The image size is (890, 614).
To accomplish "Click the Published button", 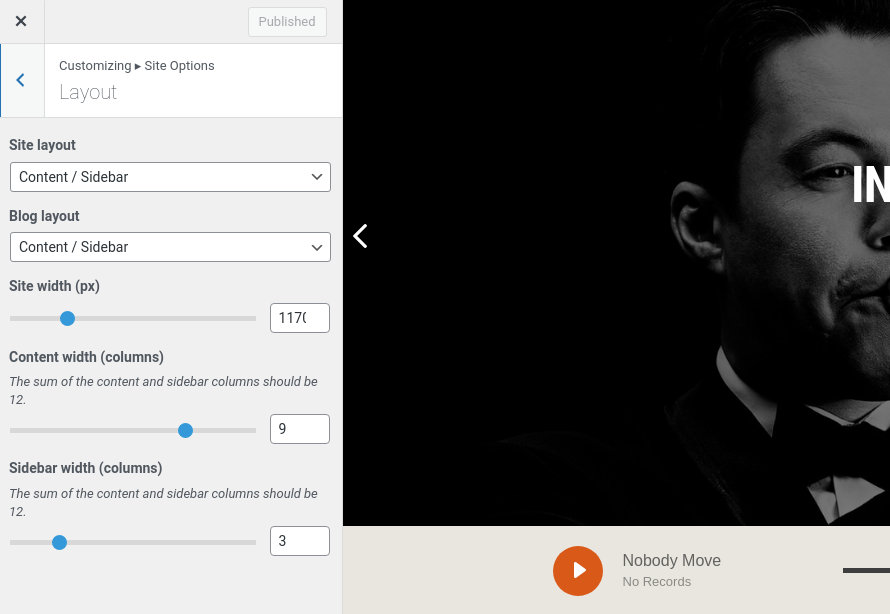I will tap(287, 22).
